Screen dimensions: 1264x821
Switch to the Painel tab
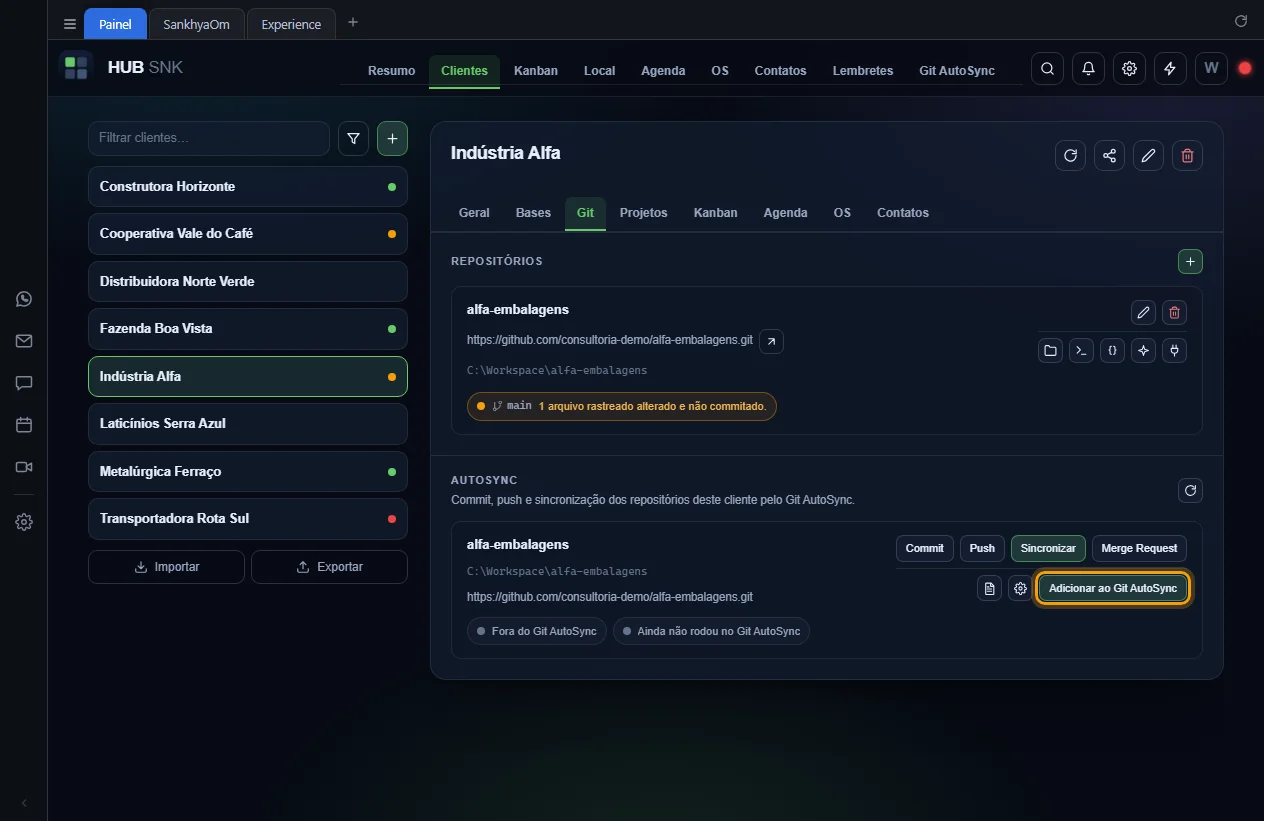115,24
